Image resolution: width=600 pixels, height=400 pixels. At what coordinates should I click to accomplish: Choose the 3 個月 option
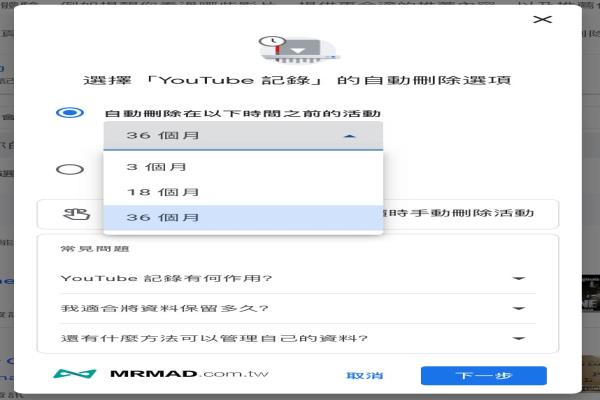[x=243, y=167]
